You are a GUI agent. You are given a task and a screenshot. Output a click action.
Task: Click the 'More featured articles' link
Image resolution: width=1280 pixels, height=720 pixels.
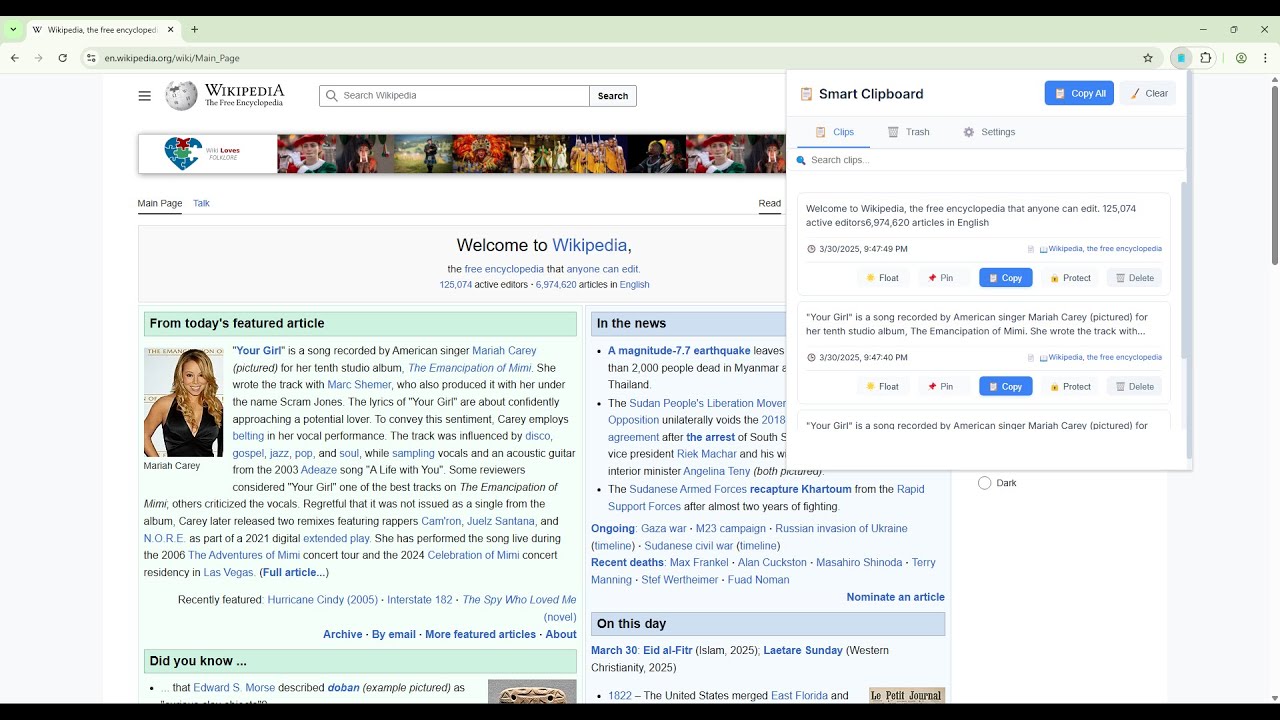click(480, 634)
